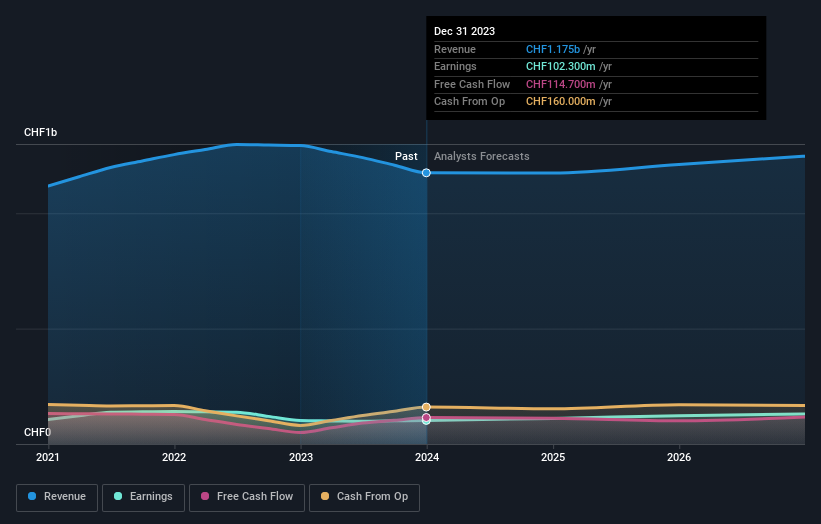
Task: Click the Past section label
Action: [406, 156]
